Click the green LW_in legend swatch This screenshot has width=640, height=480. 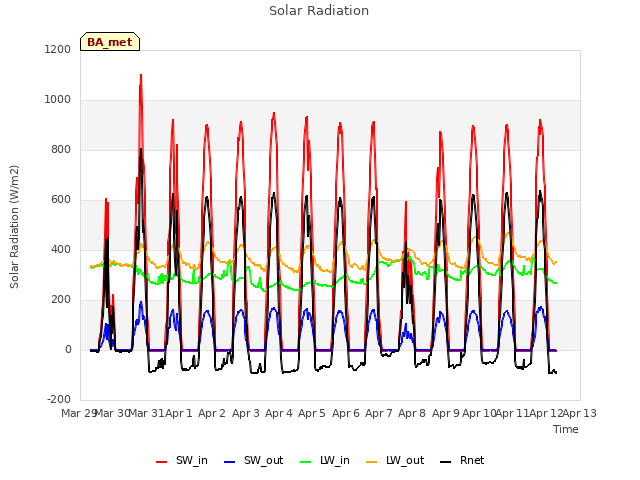[306, 462]
